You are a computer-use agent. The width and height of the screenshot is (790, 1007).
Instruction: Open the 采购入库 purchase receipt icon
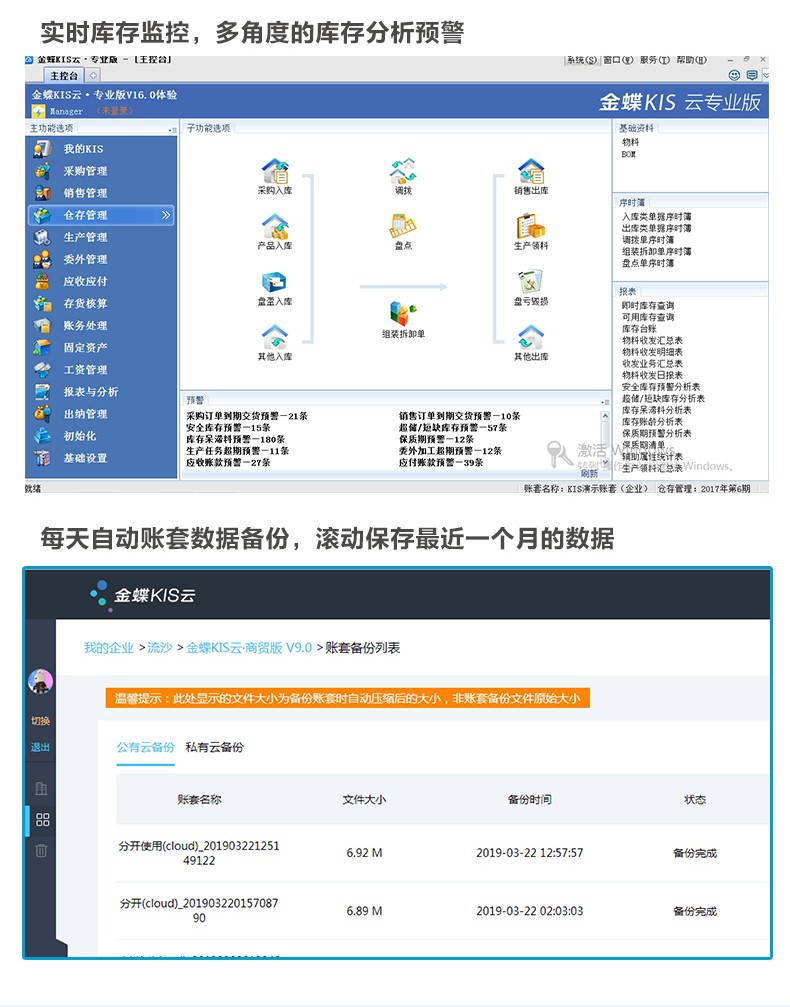(275, 171)
